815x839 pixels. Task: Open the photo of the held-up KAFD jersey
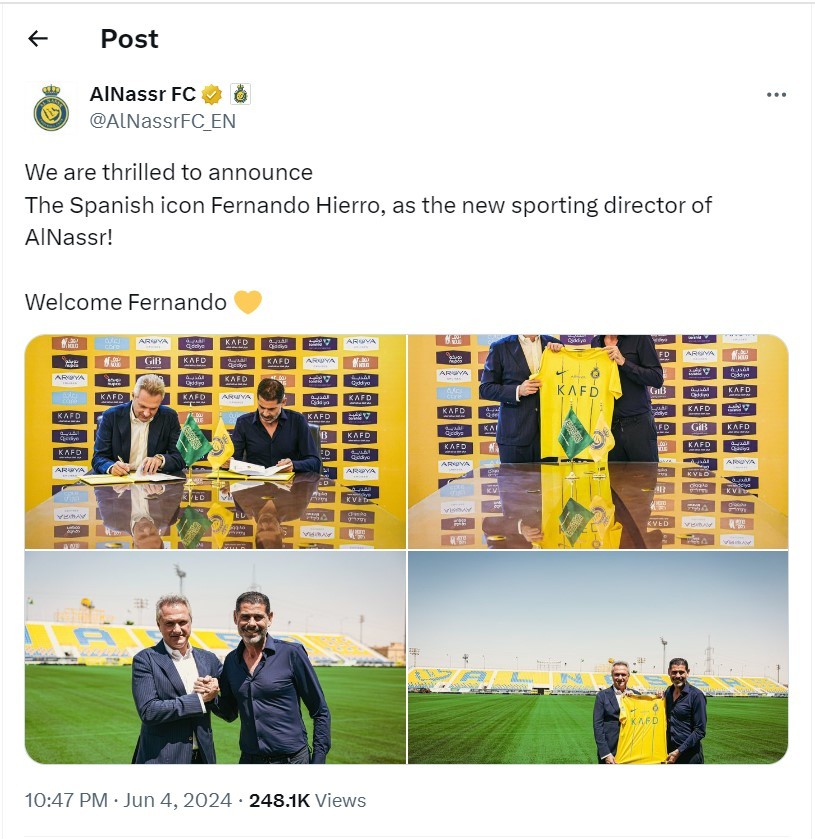click(598, 441)
